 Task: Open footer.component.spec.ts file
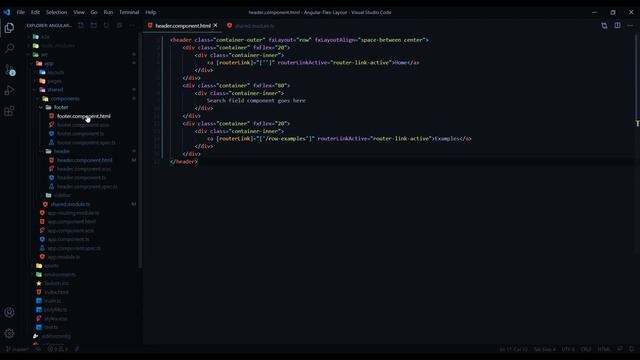click(86, 143)
